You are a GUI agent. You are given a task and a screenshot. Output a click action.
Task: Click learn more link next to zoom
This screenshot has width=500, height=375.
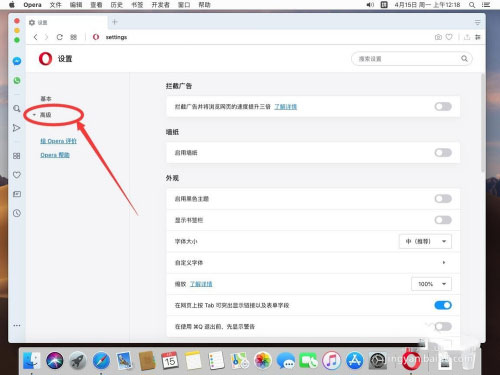201,284
